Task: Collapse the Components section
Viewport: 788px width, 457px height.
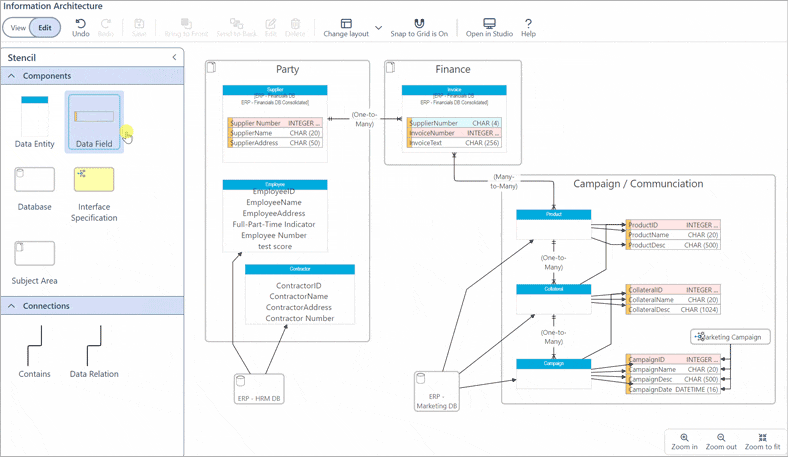Action: 12,76
